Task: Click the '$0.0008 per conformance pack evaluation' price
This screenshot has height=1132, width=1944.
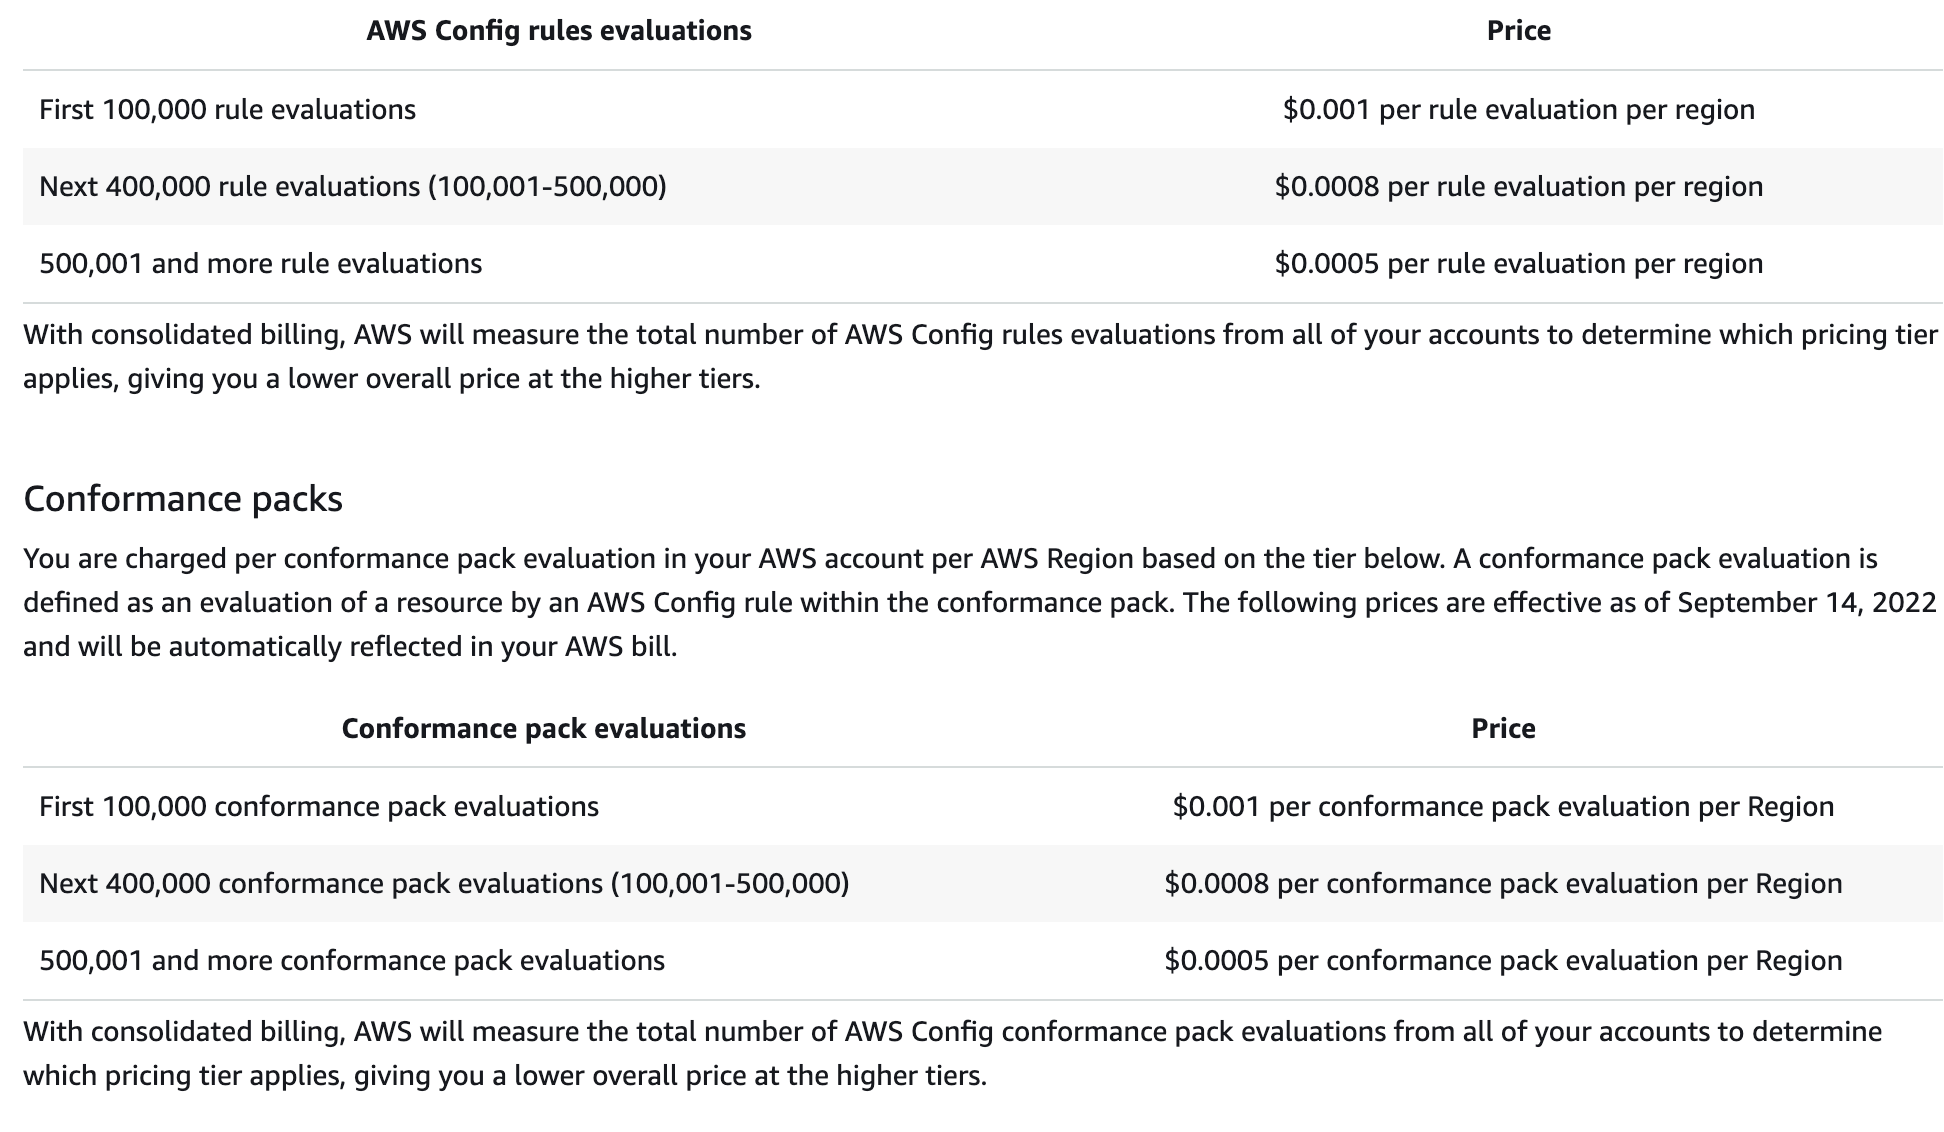Action: point(1503,884)
